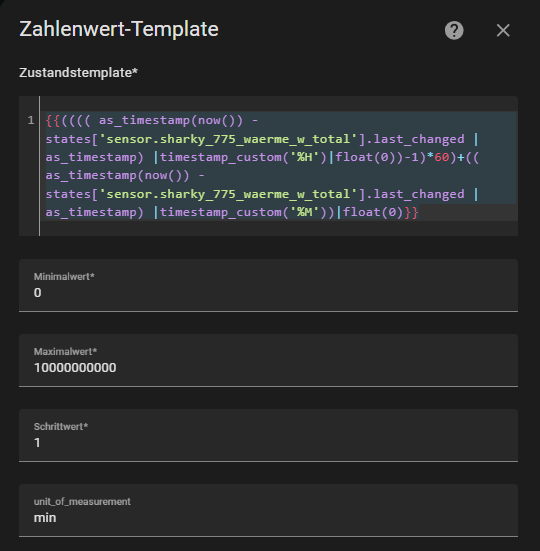Click line number 1 in editor gutter
Screen dimensions: 540x551
tap(31, 121)
